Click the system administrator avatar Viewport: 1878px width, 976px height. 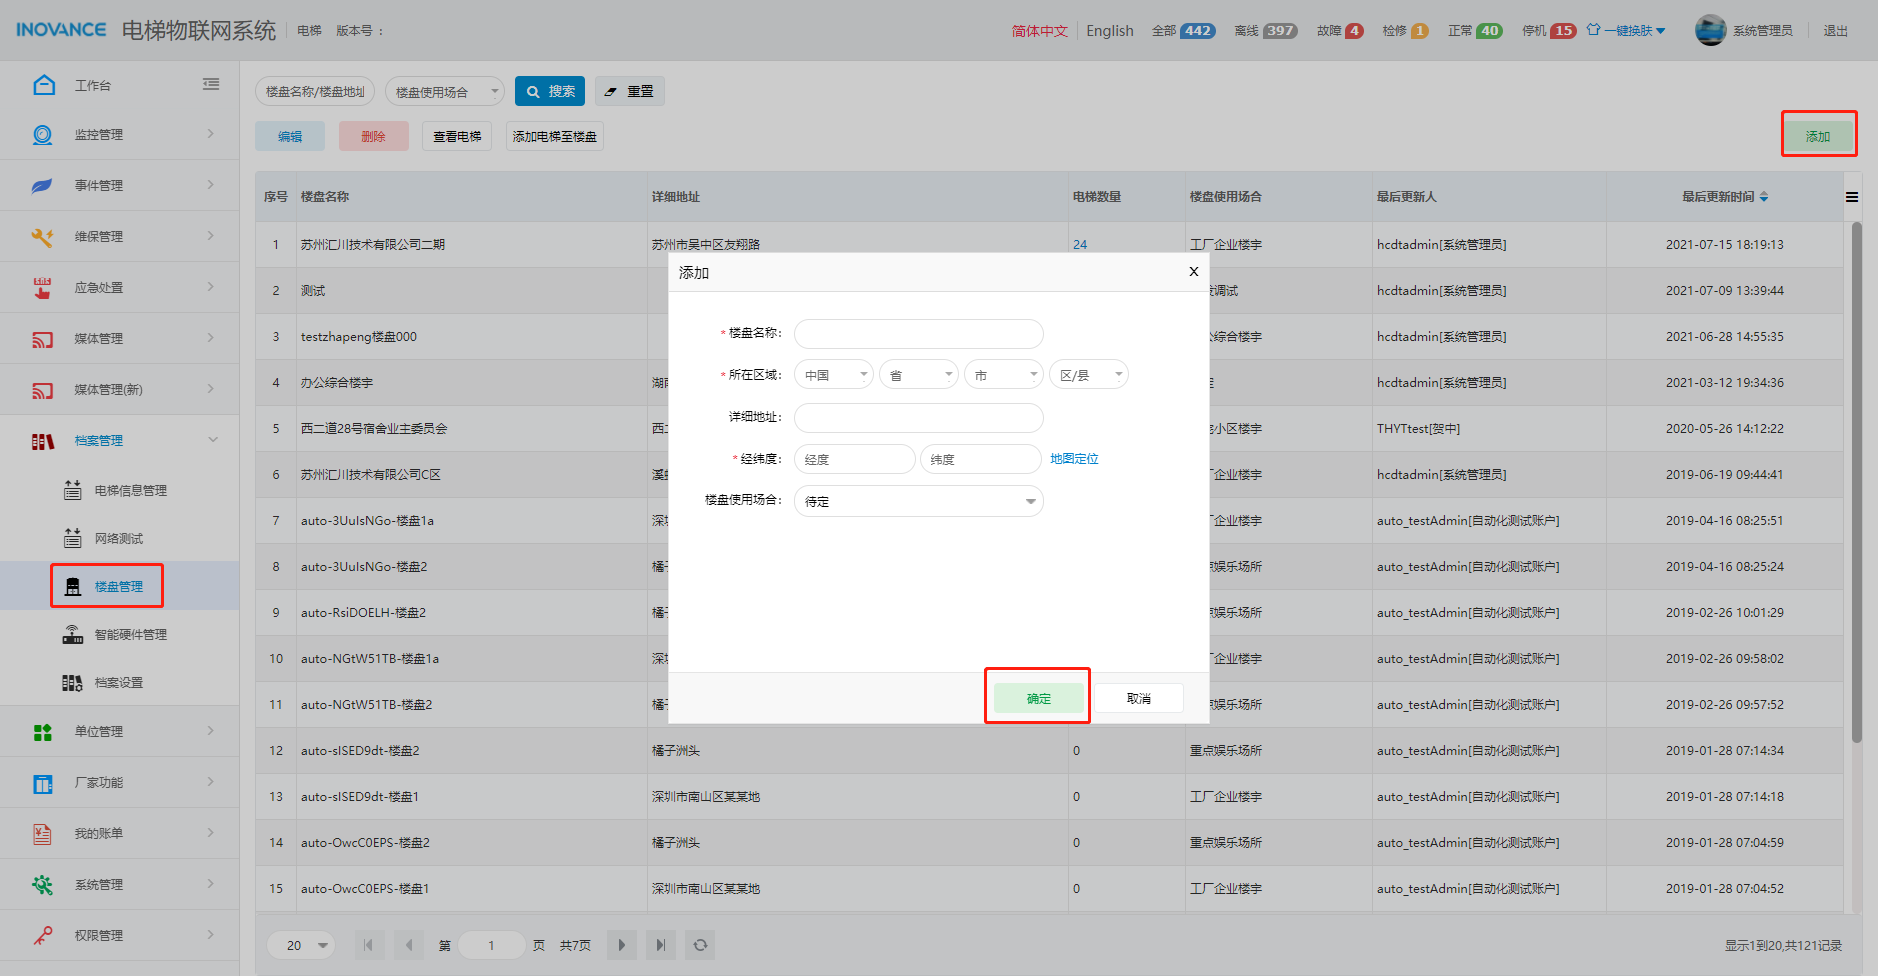[x=1711, y=30]
